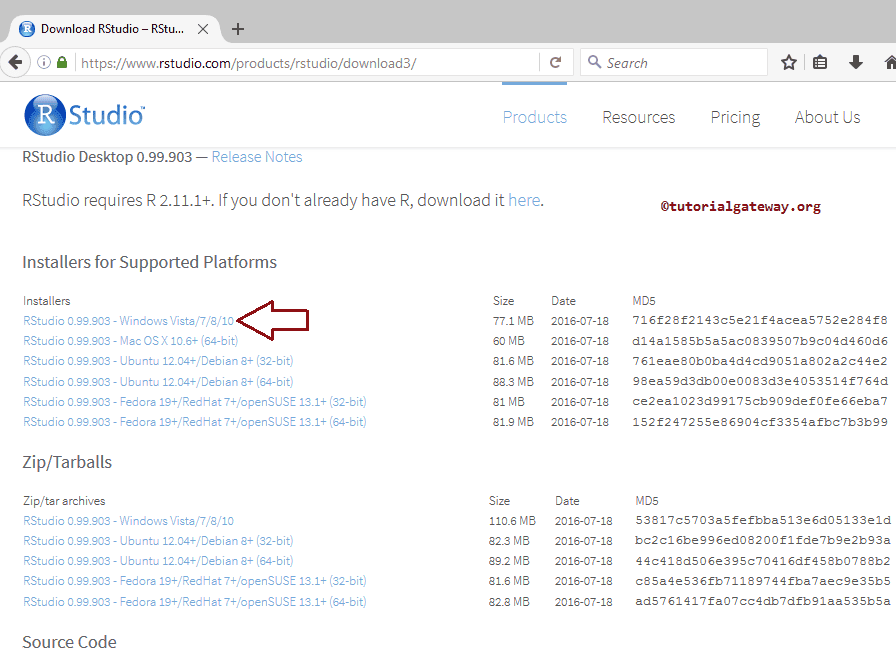Navigate back using the browser back arrow
This screenshot has height=664, width=896.
coord(16,62)
